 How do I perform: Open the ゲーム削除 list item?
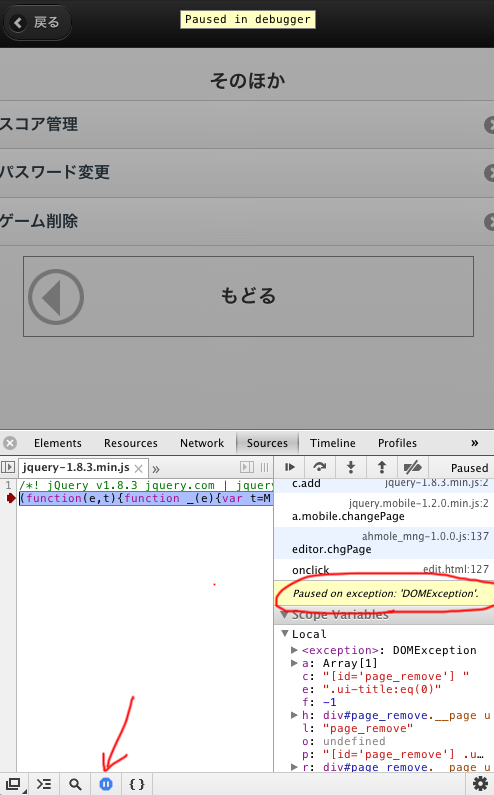[x=247, y=222]
